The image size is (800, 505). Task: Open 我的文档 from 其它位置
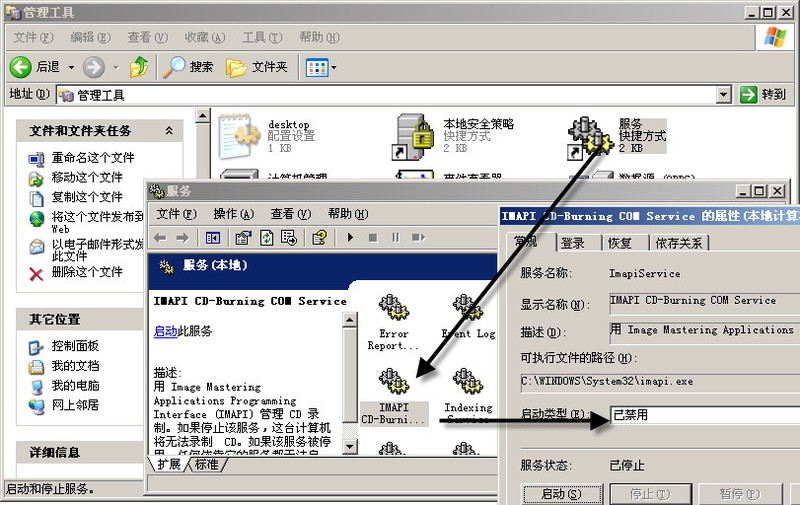coord(75,366)
